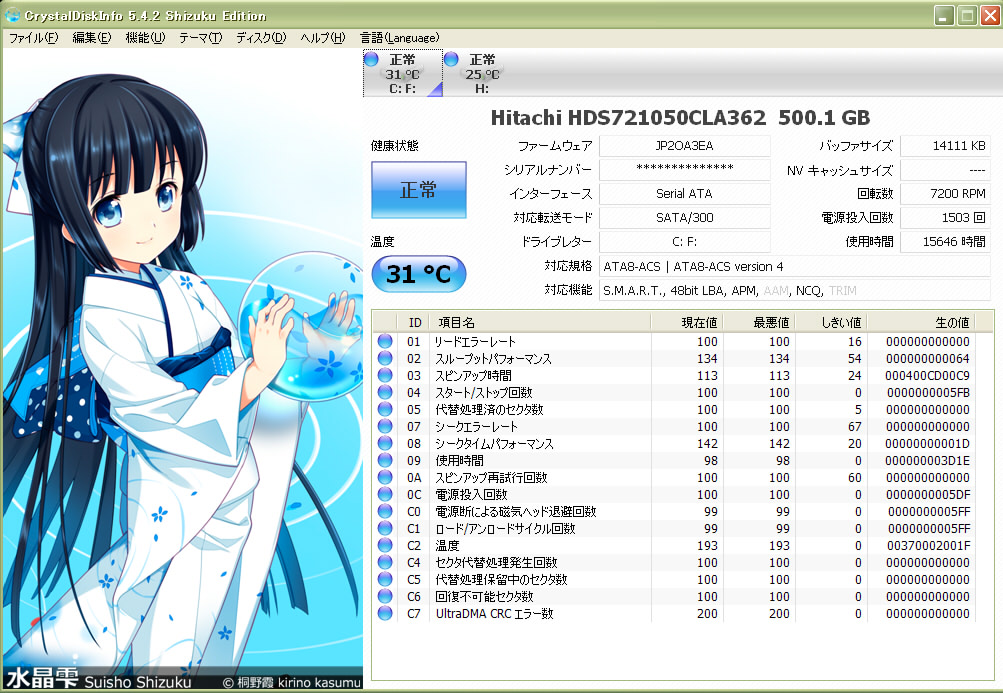Image resolution: width=1003 pixels, height=693 pixels.
Task: Click the row name UltraDMA CRC エラー数
Action: [x=494, y=613]
